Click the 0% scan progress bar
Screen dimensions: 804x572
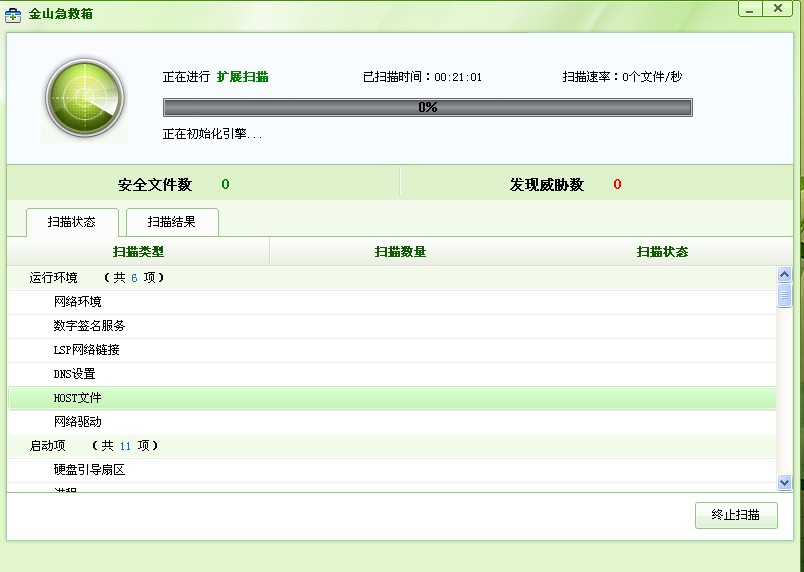coord(428,108)
